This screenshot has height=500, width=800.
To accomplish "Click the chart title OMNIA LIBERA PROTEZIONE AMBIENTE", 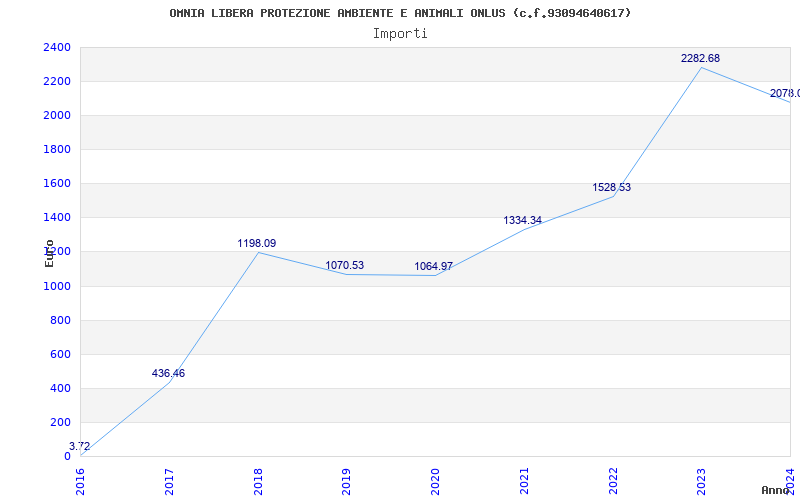I will coord(400,13).
